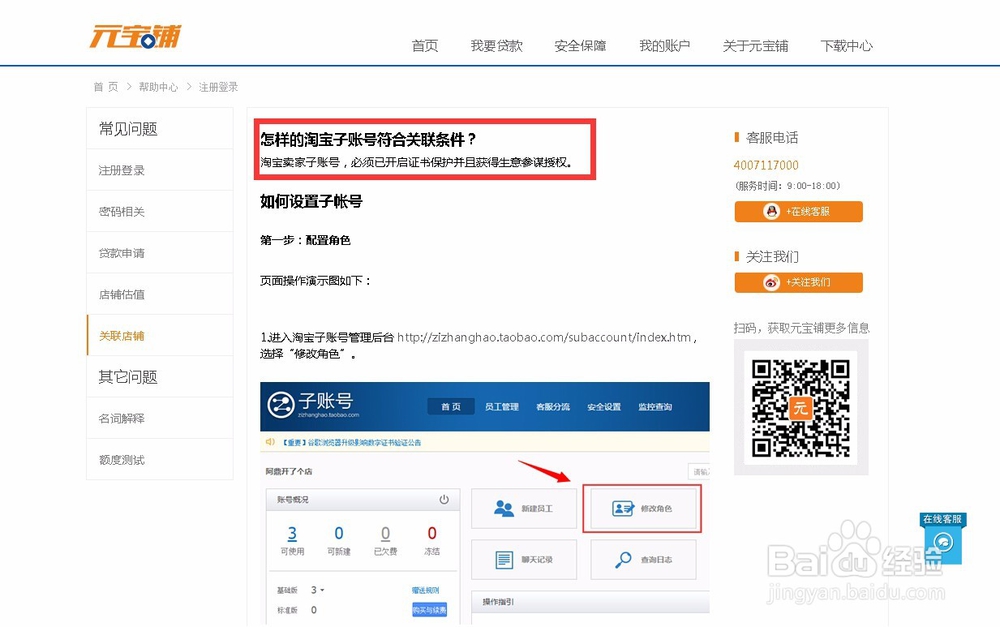The image size is (1000, 627).
Task: Select 密码相关 in the help sidebar
Action: (x=159, y=211)
